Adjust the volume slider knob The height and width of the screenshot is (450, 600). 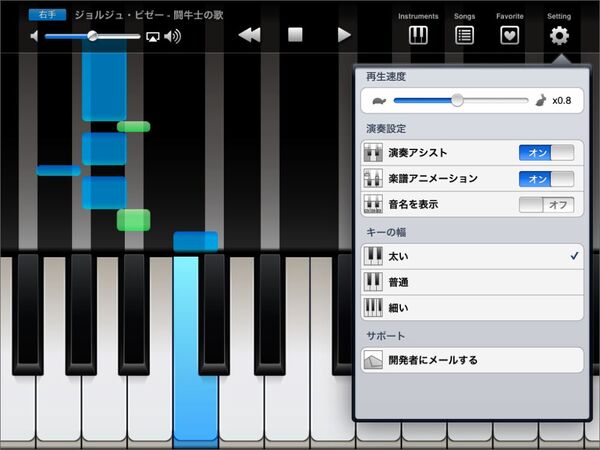tap(92, 36)
